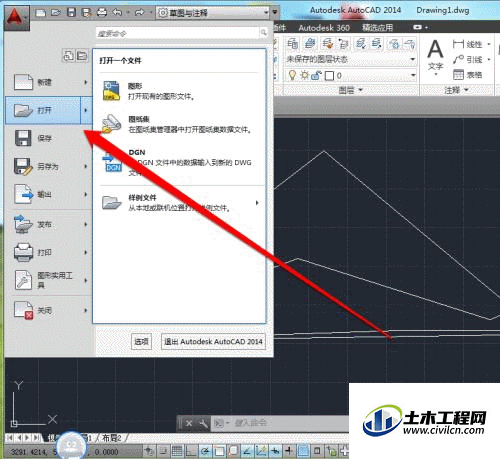
Task: Click the New drawing icon in quick access toolbar
Action: point(41,13)
